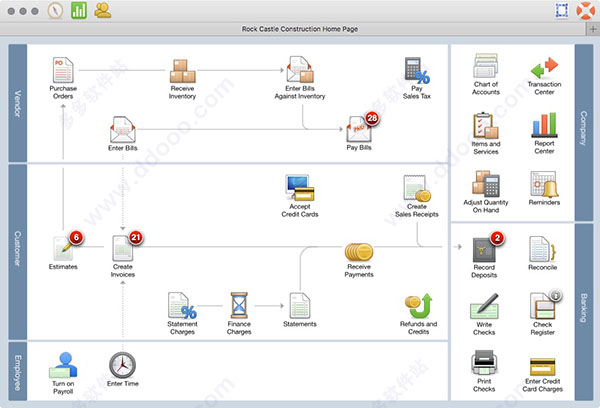Viewport: 600px width, 408px height.
Task: Click the Print Checks printer icon
Action: (484, 362)
